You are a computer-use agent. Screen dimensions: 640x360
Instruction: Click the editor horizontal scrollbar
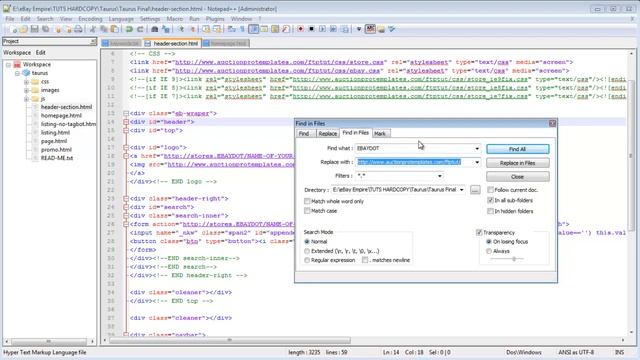click(x=230, y=340)
